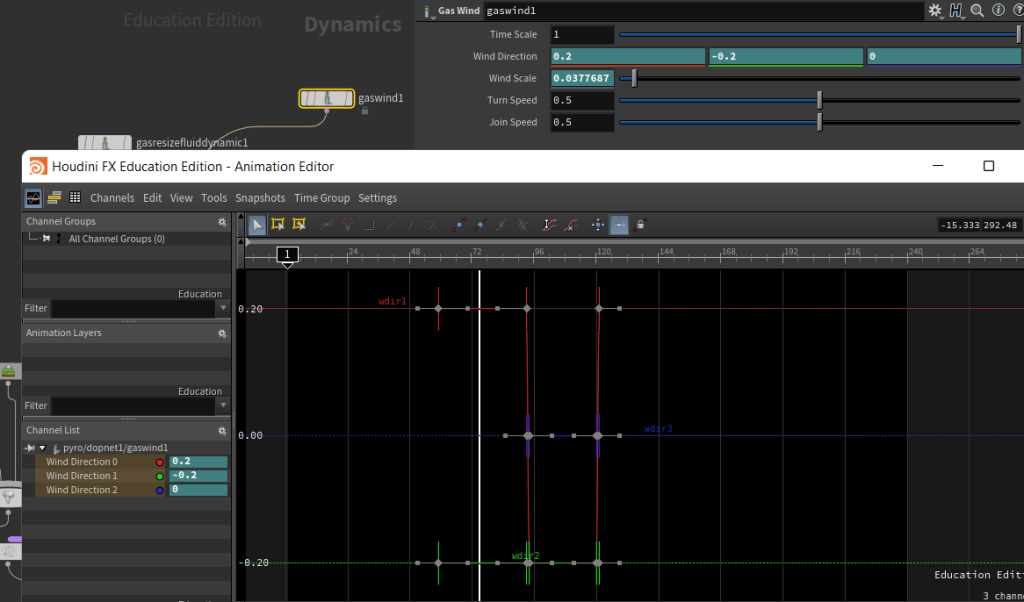Click the Animation Layers Filter text field
The image size is (1024, 602).
point(134,405)
